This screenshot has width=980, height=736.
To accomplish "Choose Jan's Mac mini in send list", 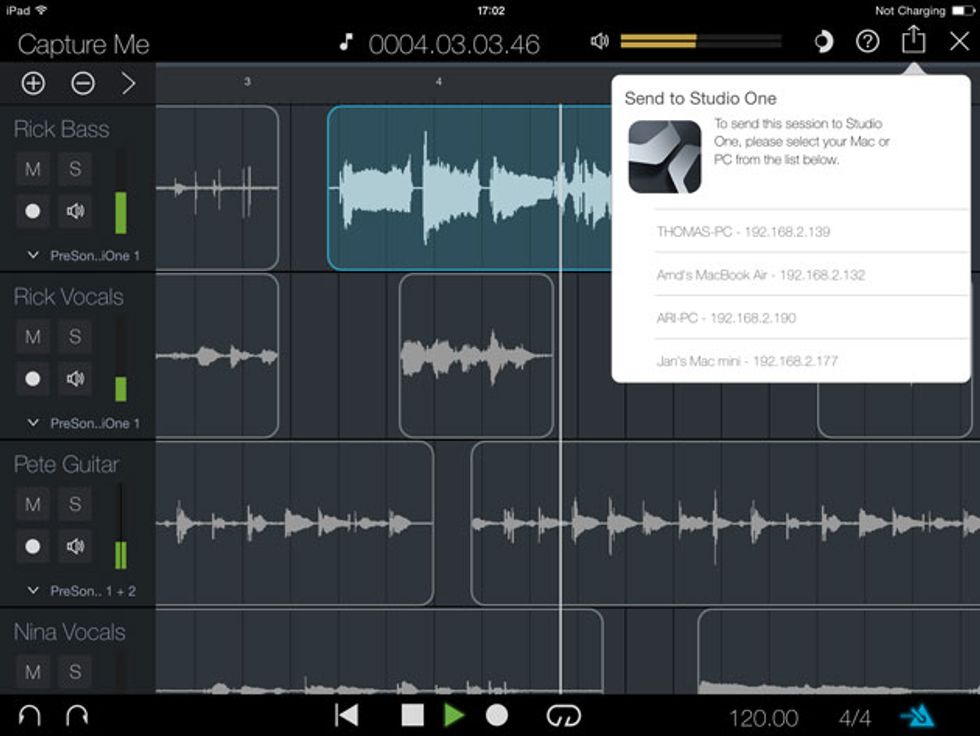I will point(746,361).
